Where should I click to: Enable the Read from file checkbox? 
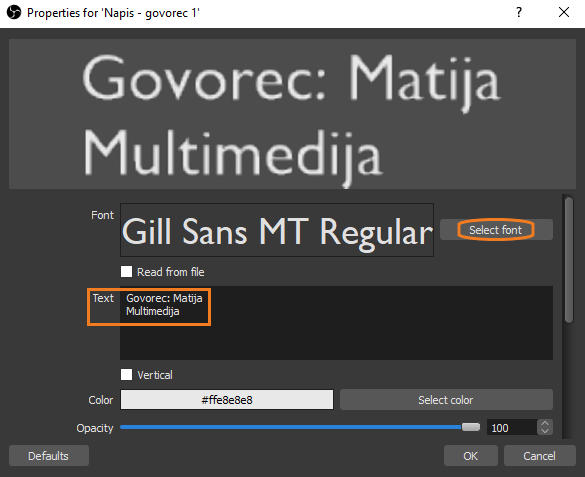(x=126, y=272)
